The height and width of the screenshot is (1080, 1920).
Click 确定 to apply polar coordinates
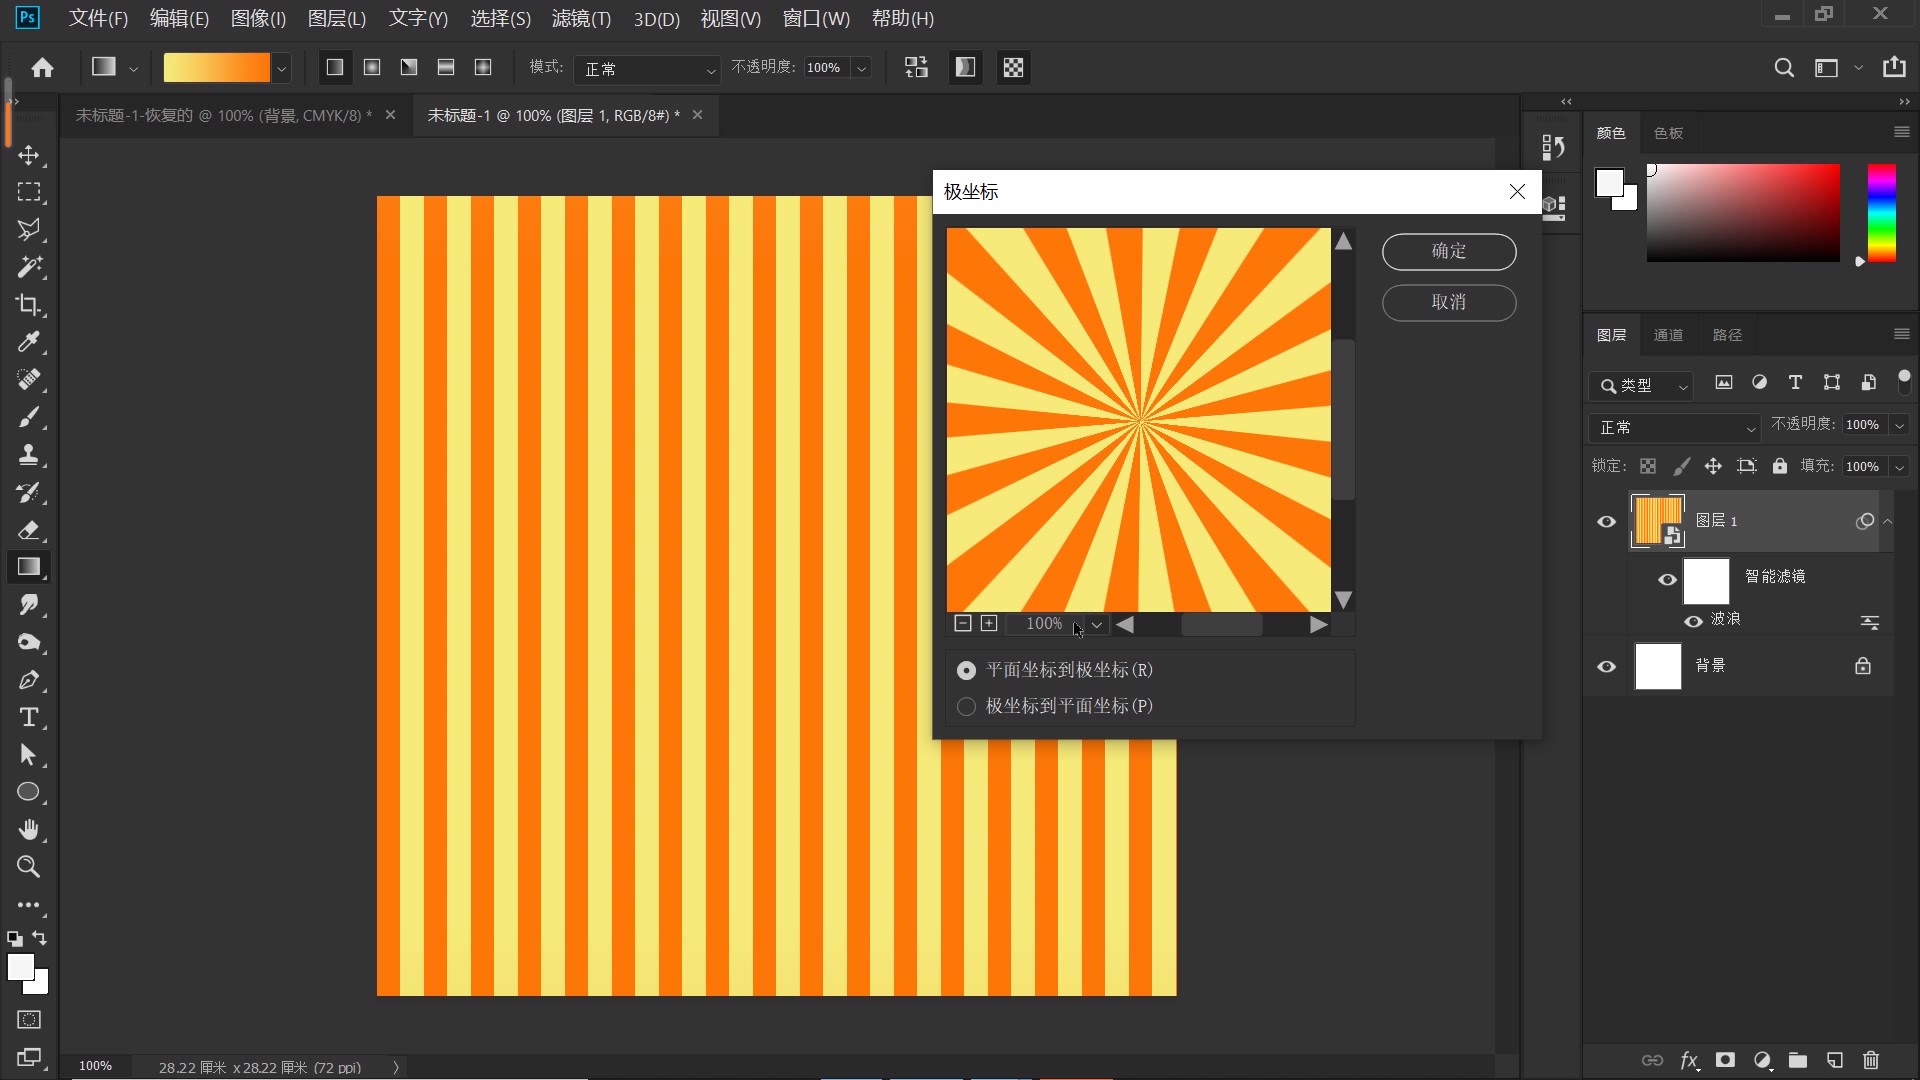click(1448, 251)
